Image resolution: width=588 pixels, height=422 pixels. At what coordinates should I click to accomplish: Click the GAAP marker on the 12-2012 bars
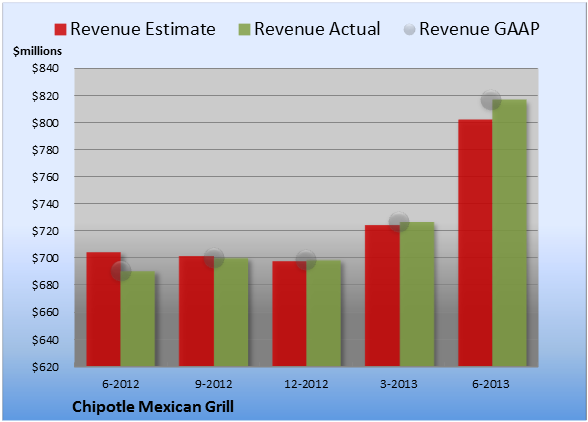tap(306, 260)
